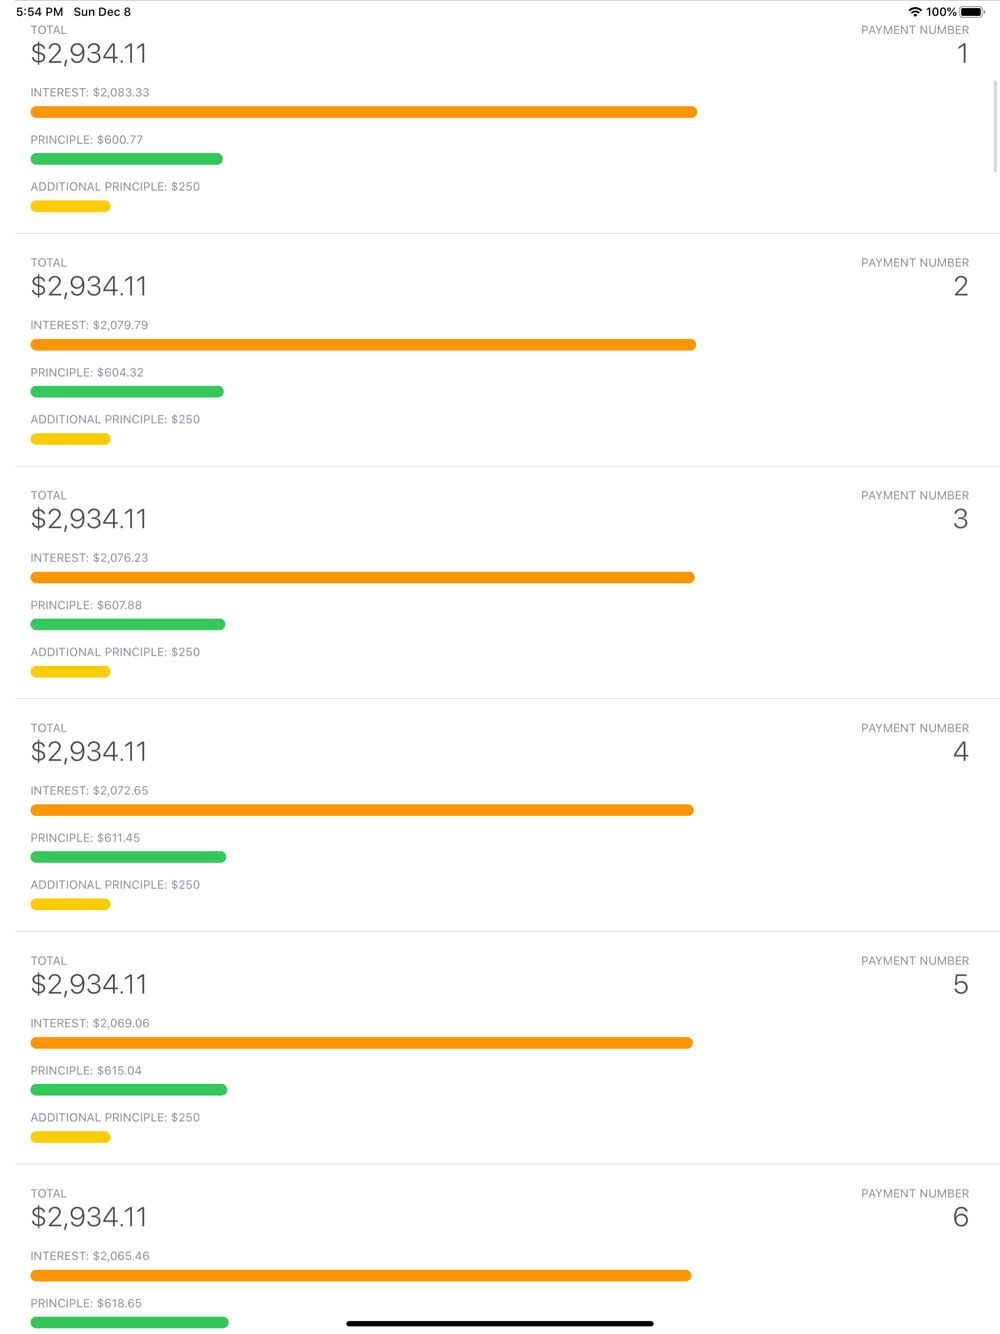Tap the Wi-Fi icon in status bar

point(915,12)
